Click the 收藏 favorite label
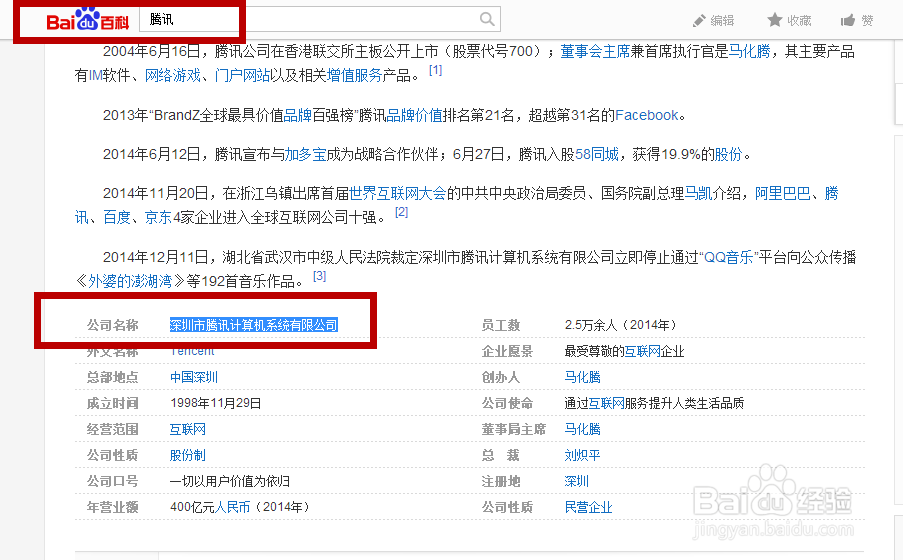 tap(799, 21)
